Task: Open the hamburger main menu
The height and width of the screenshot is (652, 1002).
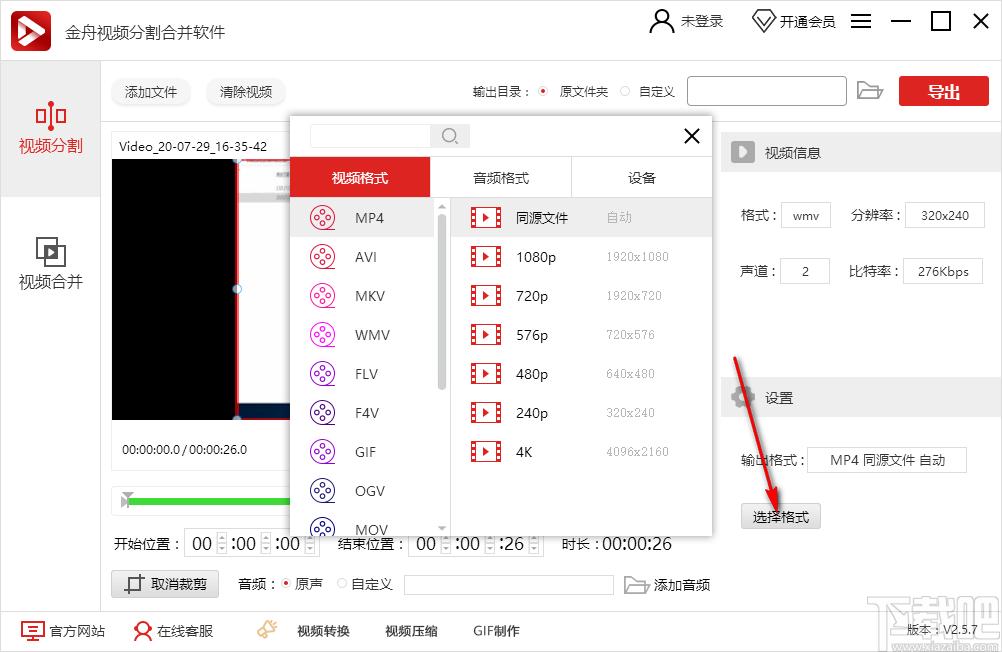Action: (x=861, y=21)
